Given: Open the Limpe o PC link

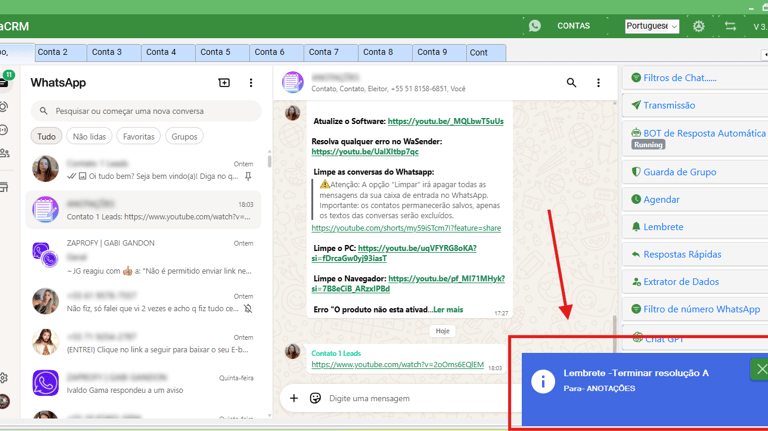Looking at the screenshot, I should [394, 253].
